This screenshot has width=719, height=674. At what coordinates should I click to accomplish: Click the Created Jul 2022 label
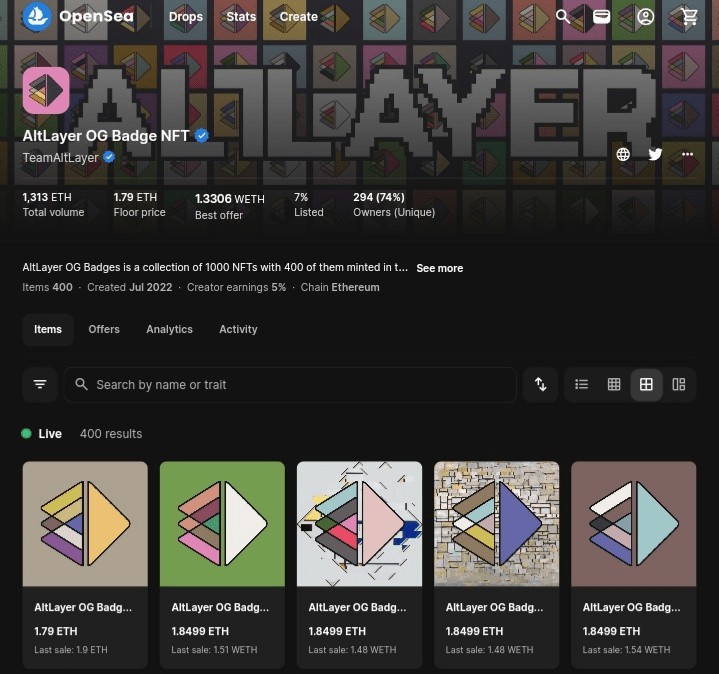point(130,287)
